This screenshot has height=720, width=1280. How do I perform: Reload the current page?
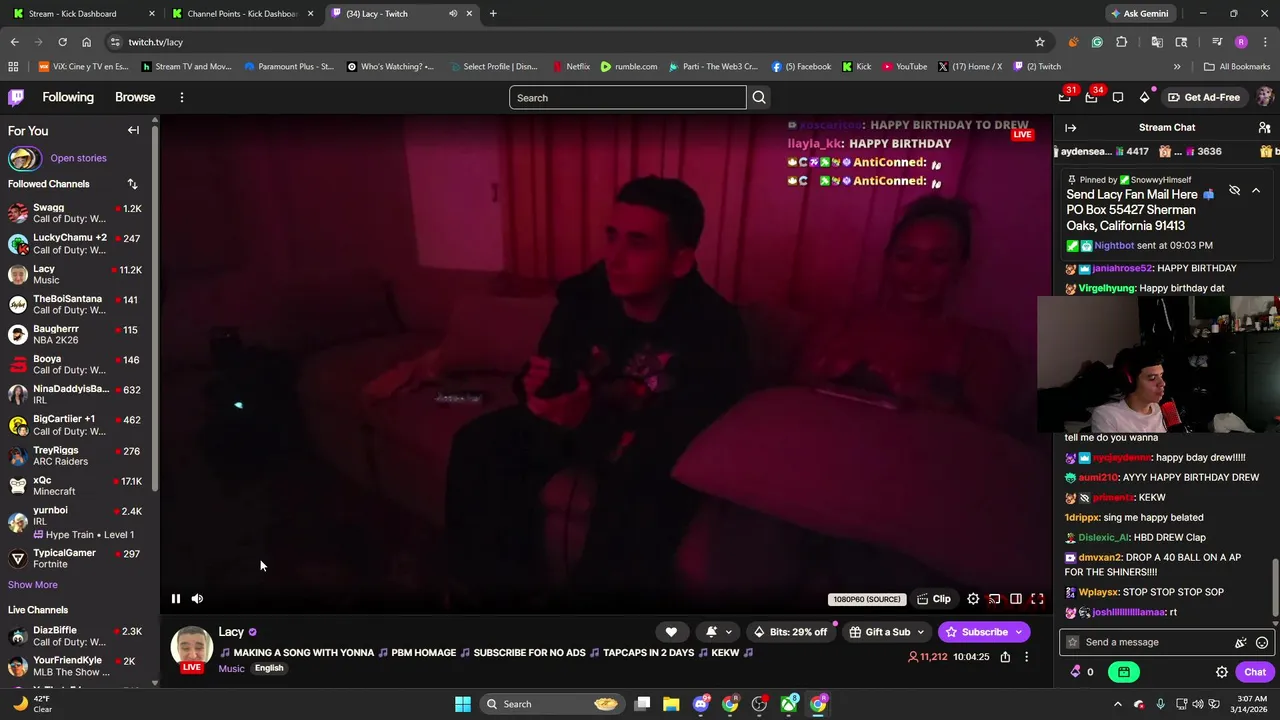click(62, 42)
